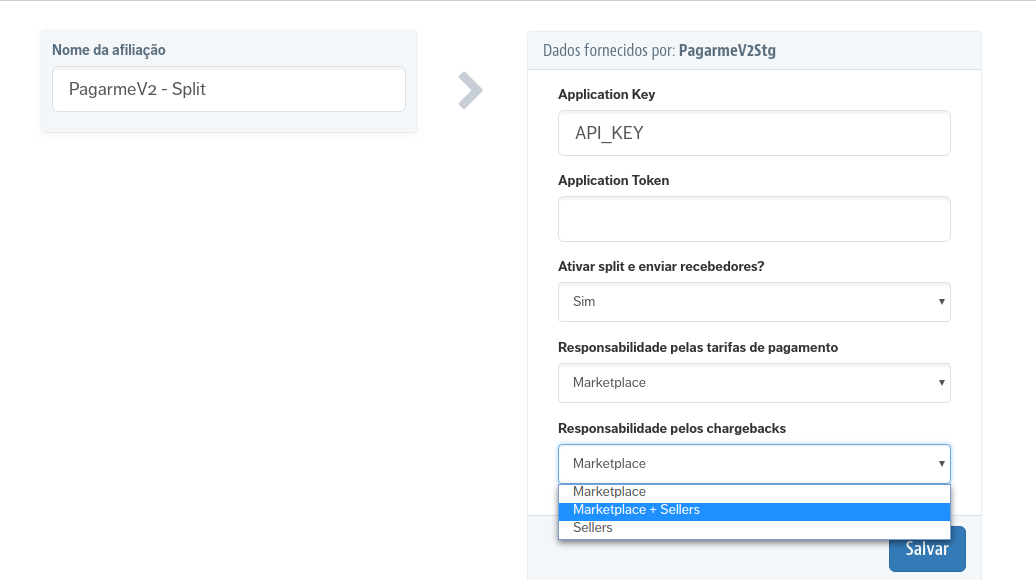The width and height of the screenshot is (1036, 580).
Task: Expand Responsabilidade pelas tarifas de pagamento dropdown
Action: pos(753,383)
